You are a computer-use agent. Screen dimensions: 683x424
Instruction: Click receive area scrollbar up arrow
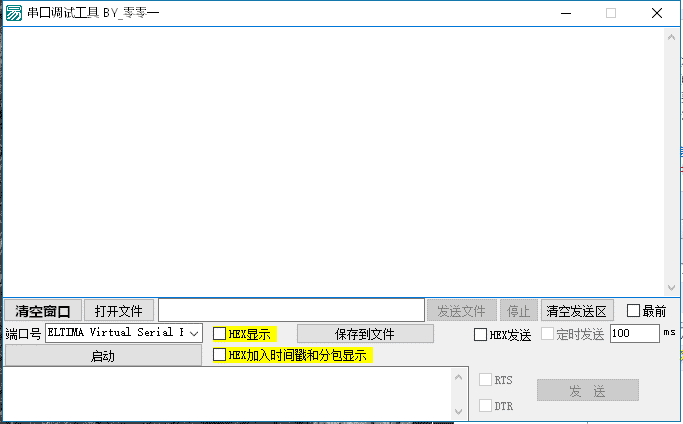(671, 37)
